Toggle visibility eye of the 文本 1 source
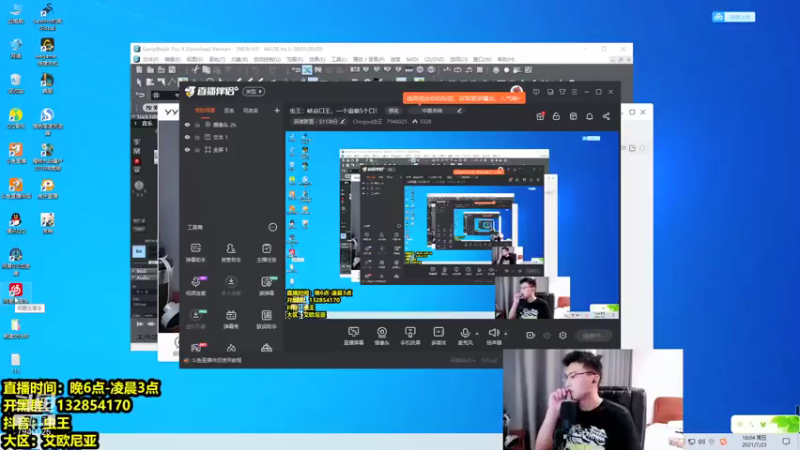 point(187,137)
